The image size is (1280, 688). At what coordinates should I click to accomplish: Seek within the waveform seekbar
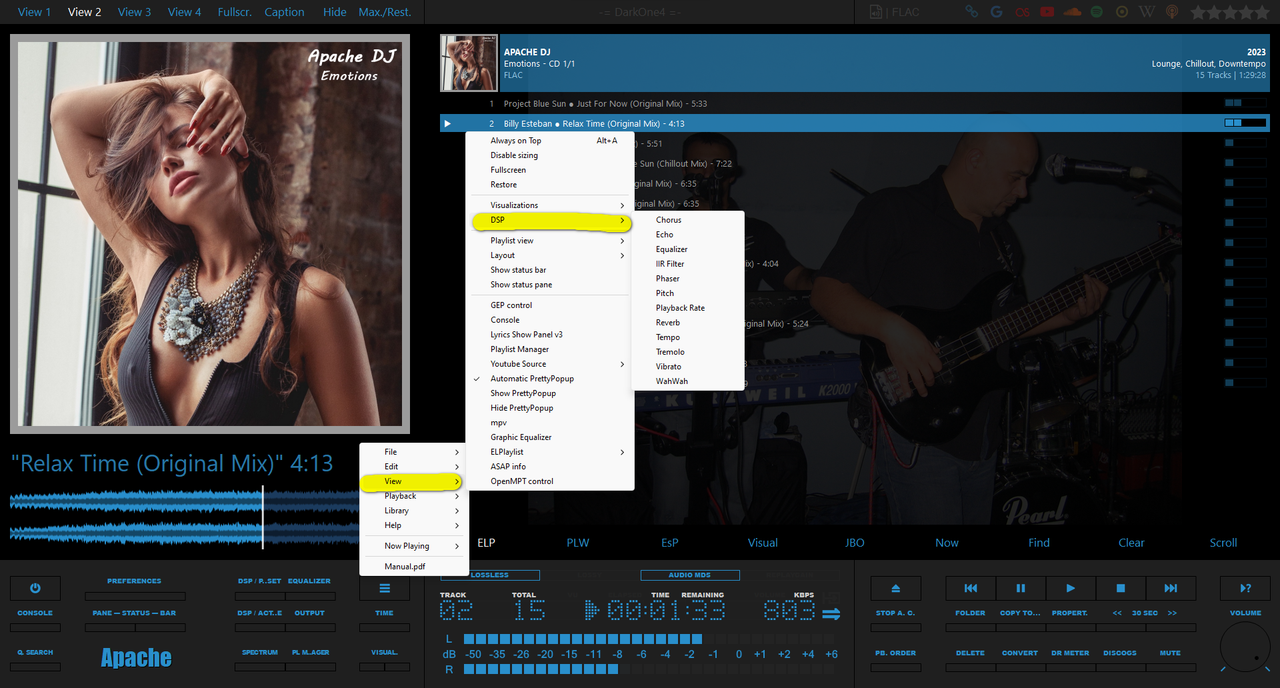[x=185, y=517]
